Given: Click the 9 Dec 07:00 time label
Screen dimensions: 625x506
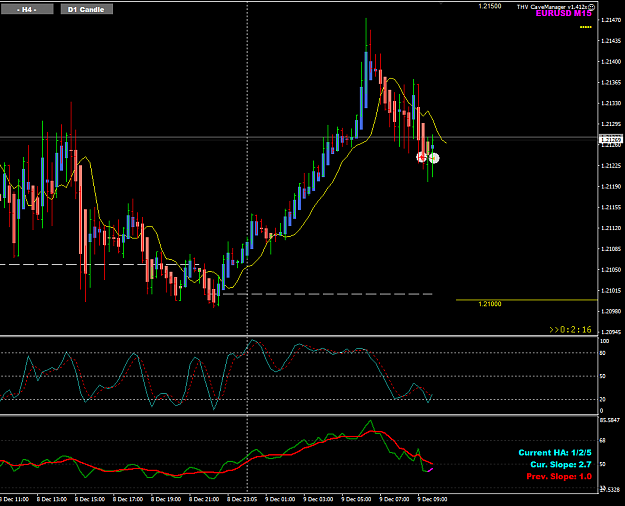Looking at the screenshot, I should tap(395, 499).
